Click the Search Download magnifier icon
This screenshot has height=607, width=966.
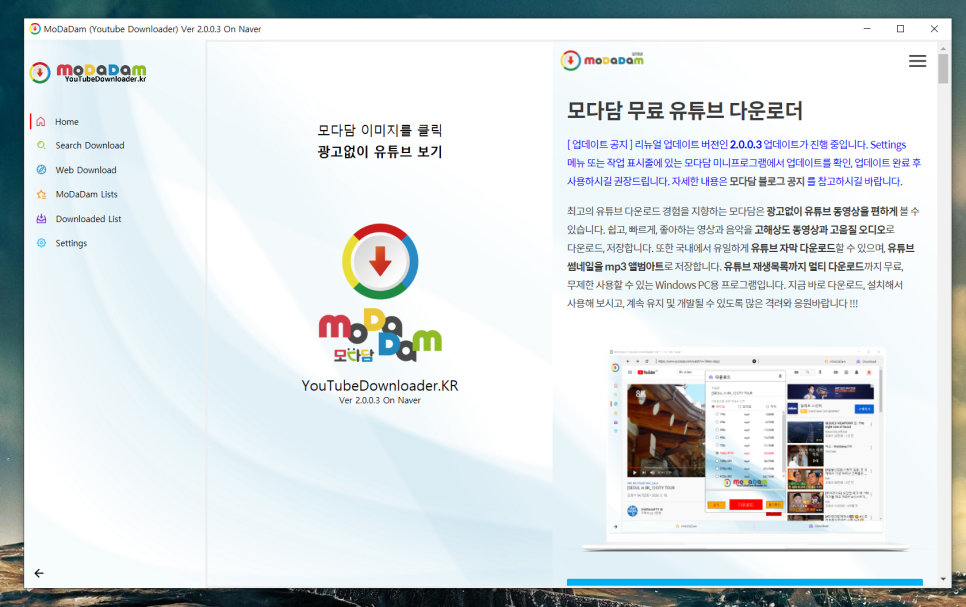pyautogui.click(x=41, y=145)
